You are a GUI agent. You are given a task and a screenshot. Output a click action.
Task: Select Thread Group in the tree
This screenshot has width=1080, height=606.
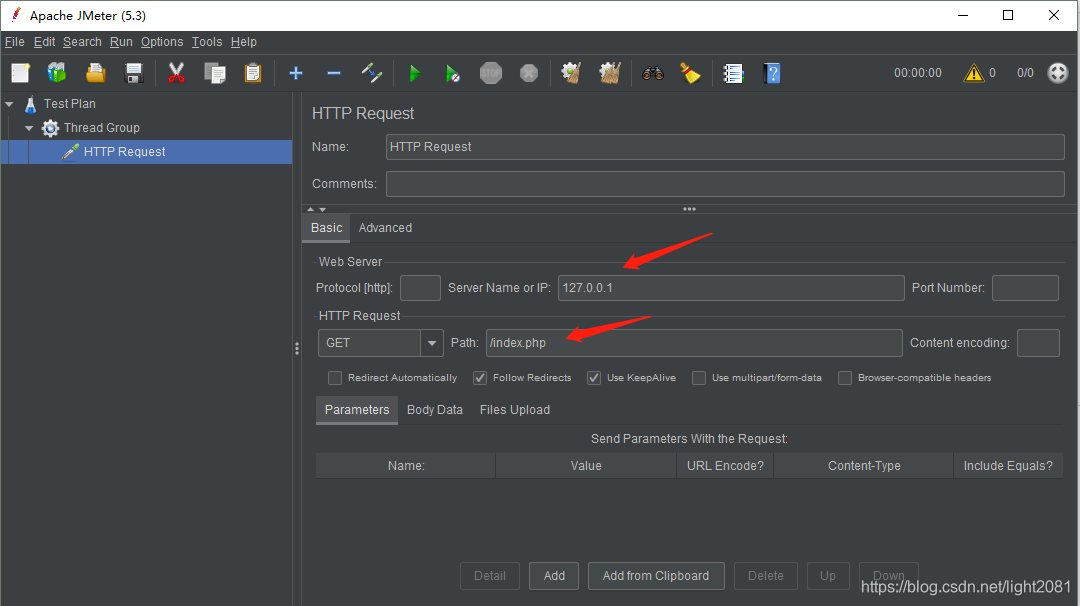(x=101, y=128)
